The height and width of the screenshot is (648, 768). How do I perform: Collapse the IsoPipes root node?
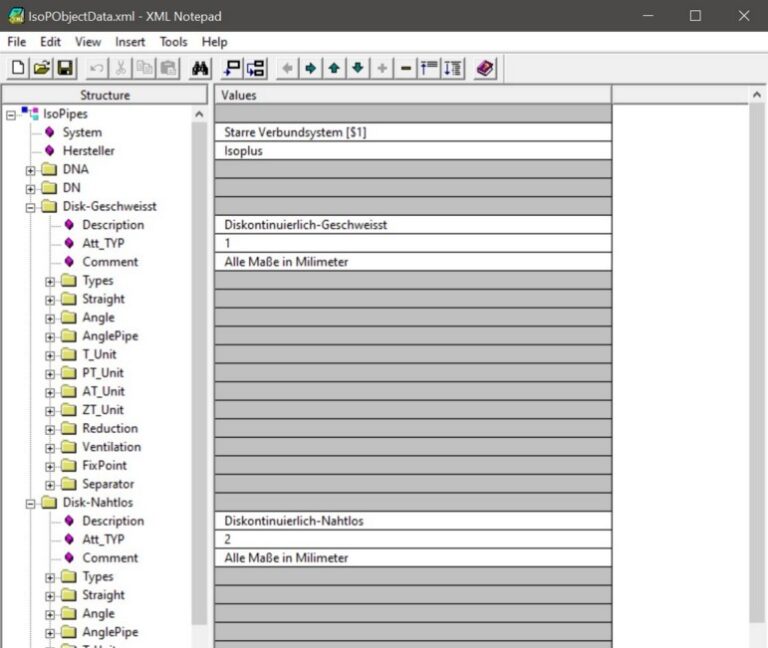tap(11, 115)
